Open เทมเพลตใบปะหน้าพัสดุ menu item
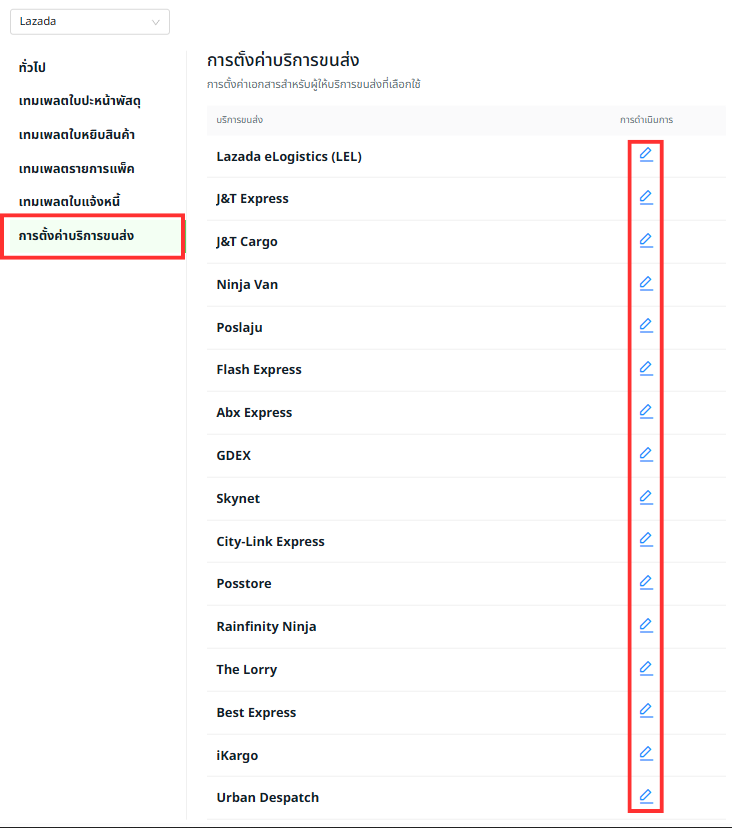Viewport: 732px width, 828px height. tap(86, 101)
